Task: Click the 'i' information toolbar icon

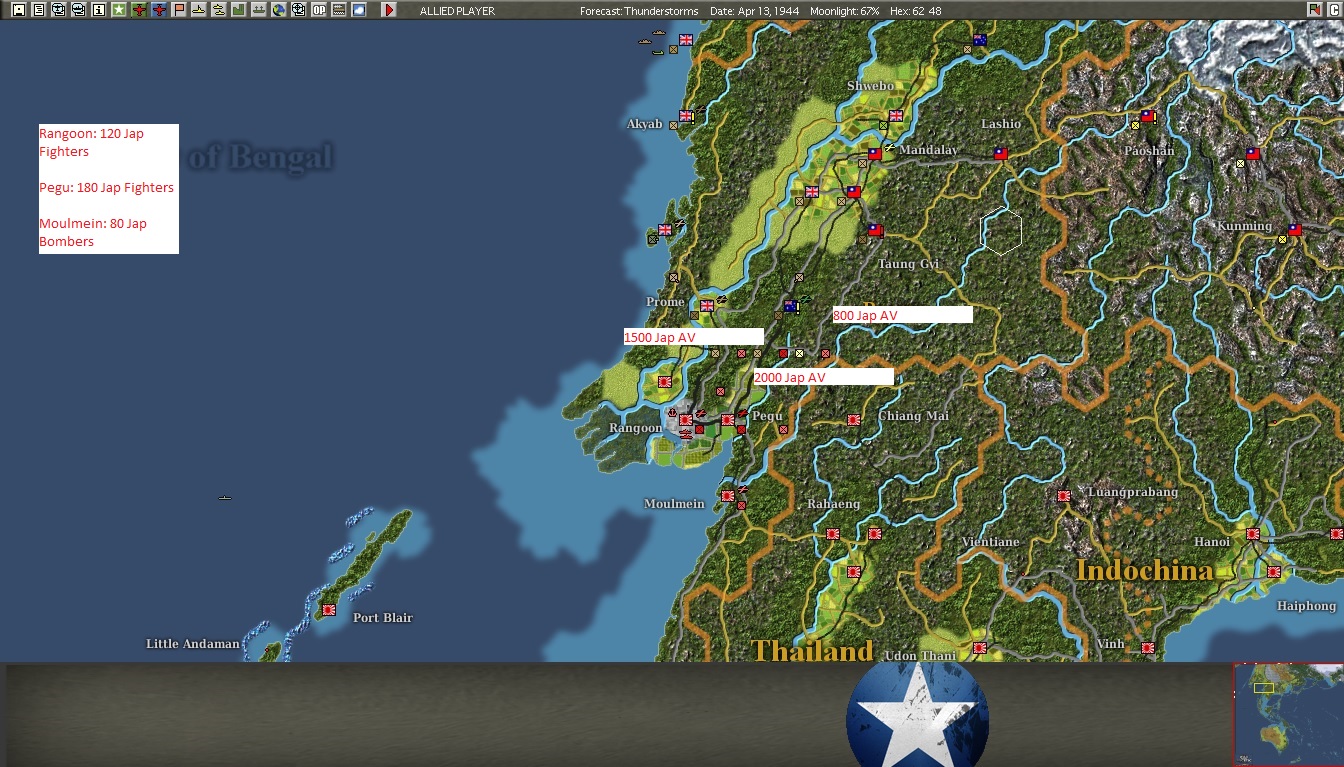Action: coord(98,10)
